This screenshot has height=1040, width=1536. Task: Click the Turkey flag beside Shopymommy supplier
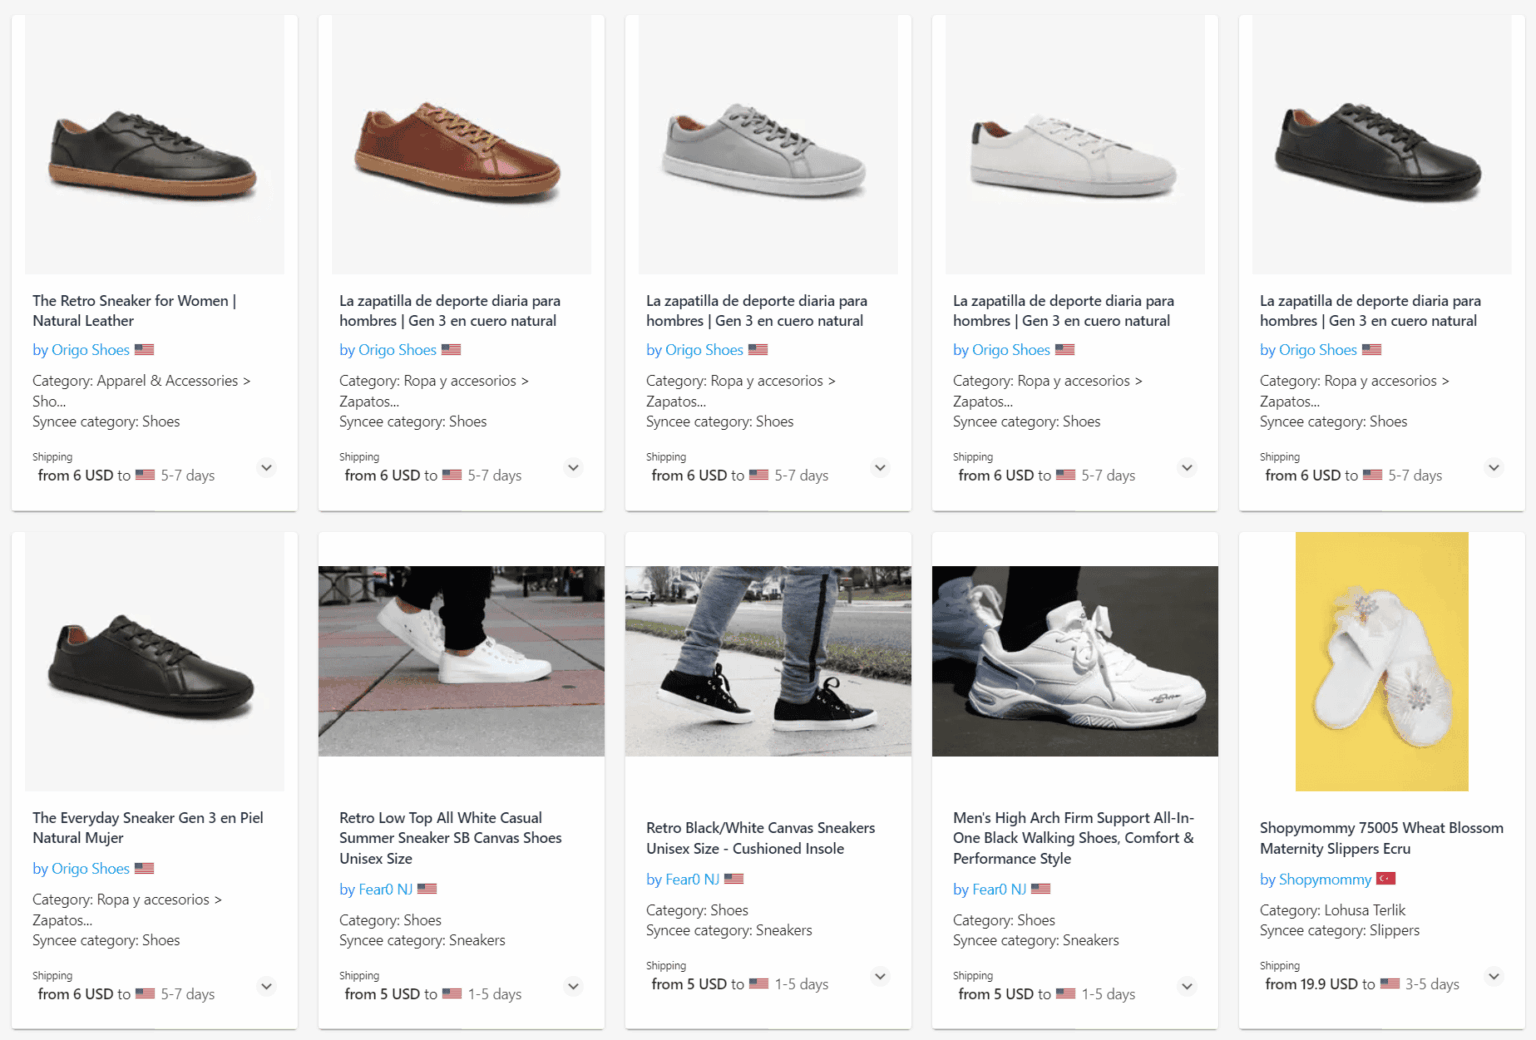coord(1385,879)
